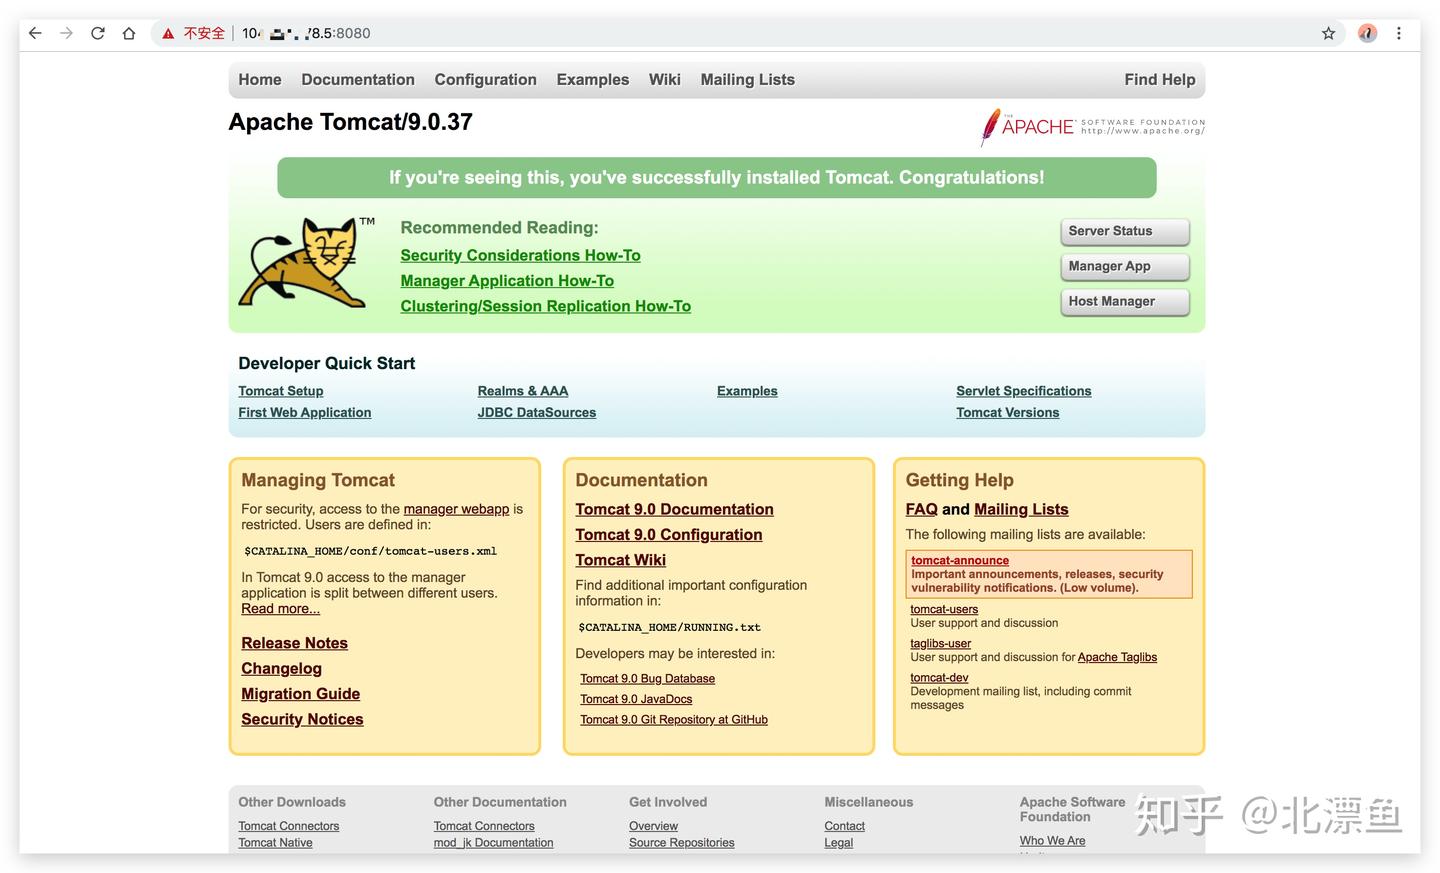The height and width of the screenshot is (873, 1440).
Task: Open the taglibs-user mailing list link
Action: [x=940, y=644]
